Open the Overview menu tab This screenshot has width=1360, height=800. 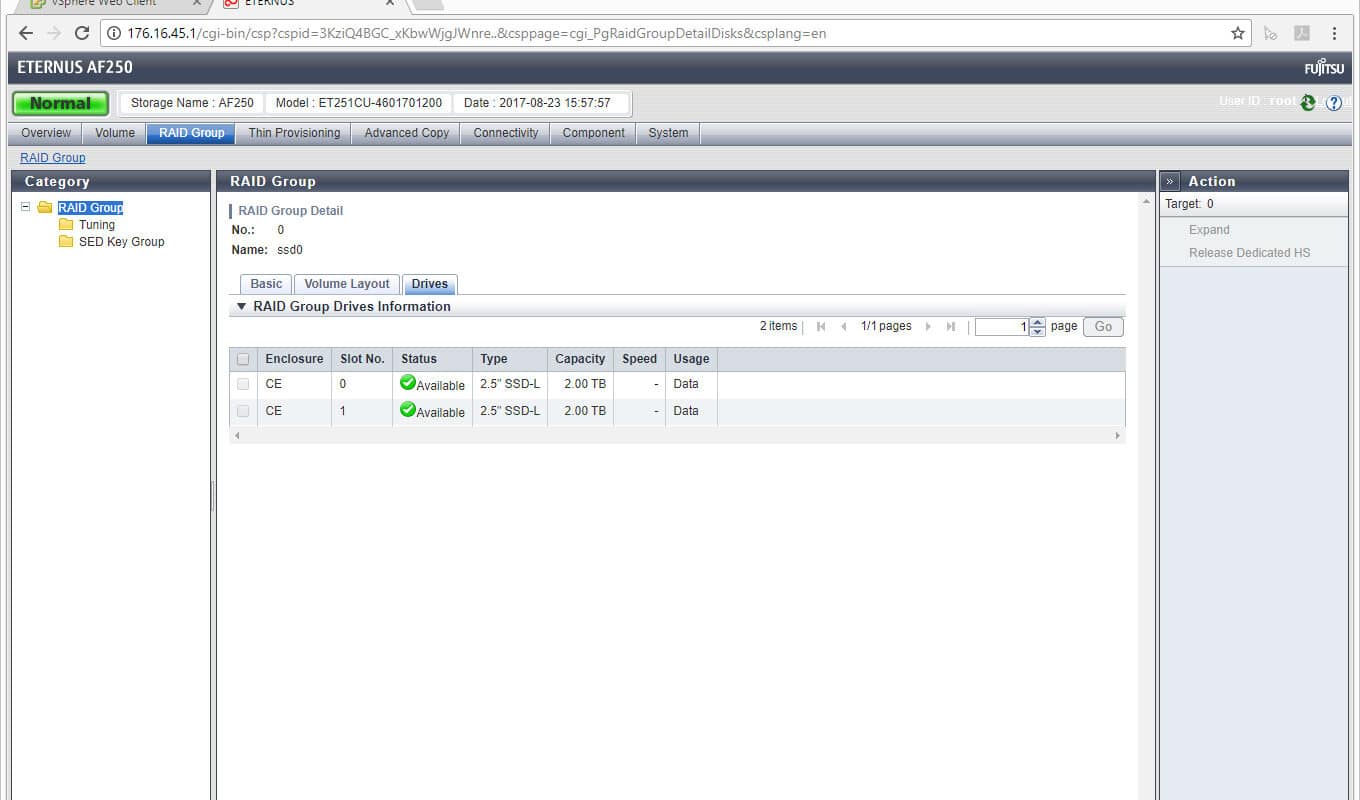tap(46, 133)
